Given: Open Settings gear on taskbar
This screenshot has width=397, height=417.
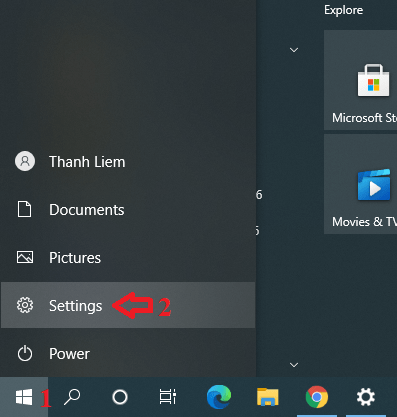Looking at the screenshot, I should 366,397.
